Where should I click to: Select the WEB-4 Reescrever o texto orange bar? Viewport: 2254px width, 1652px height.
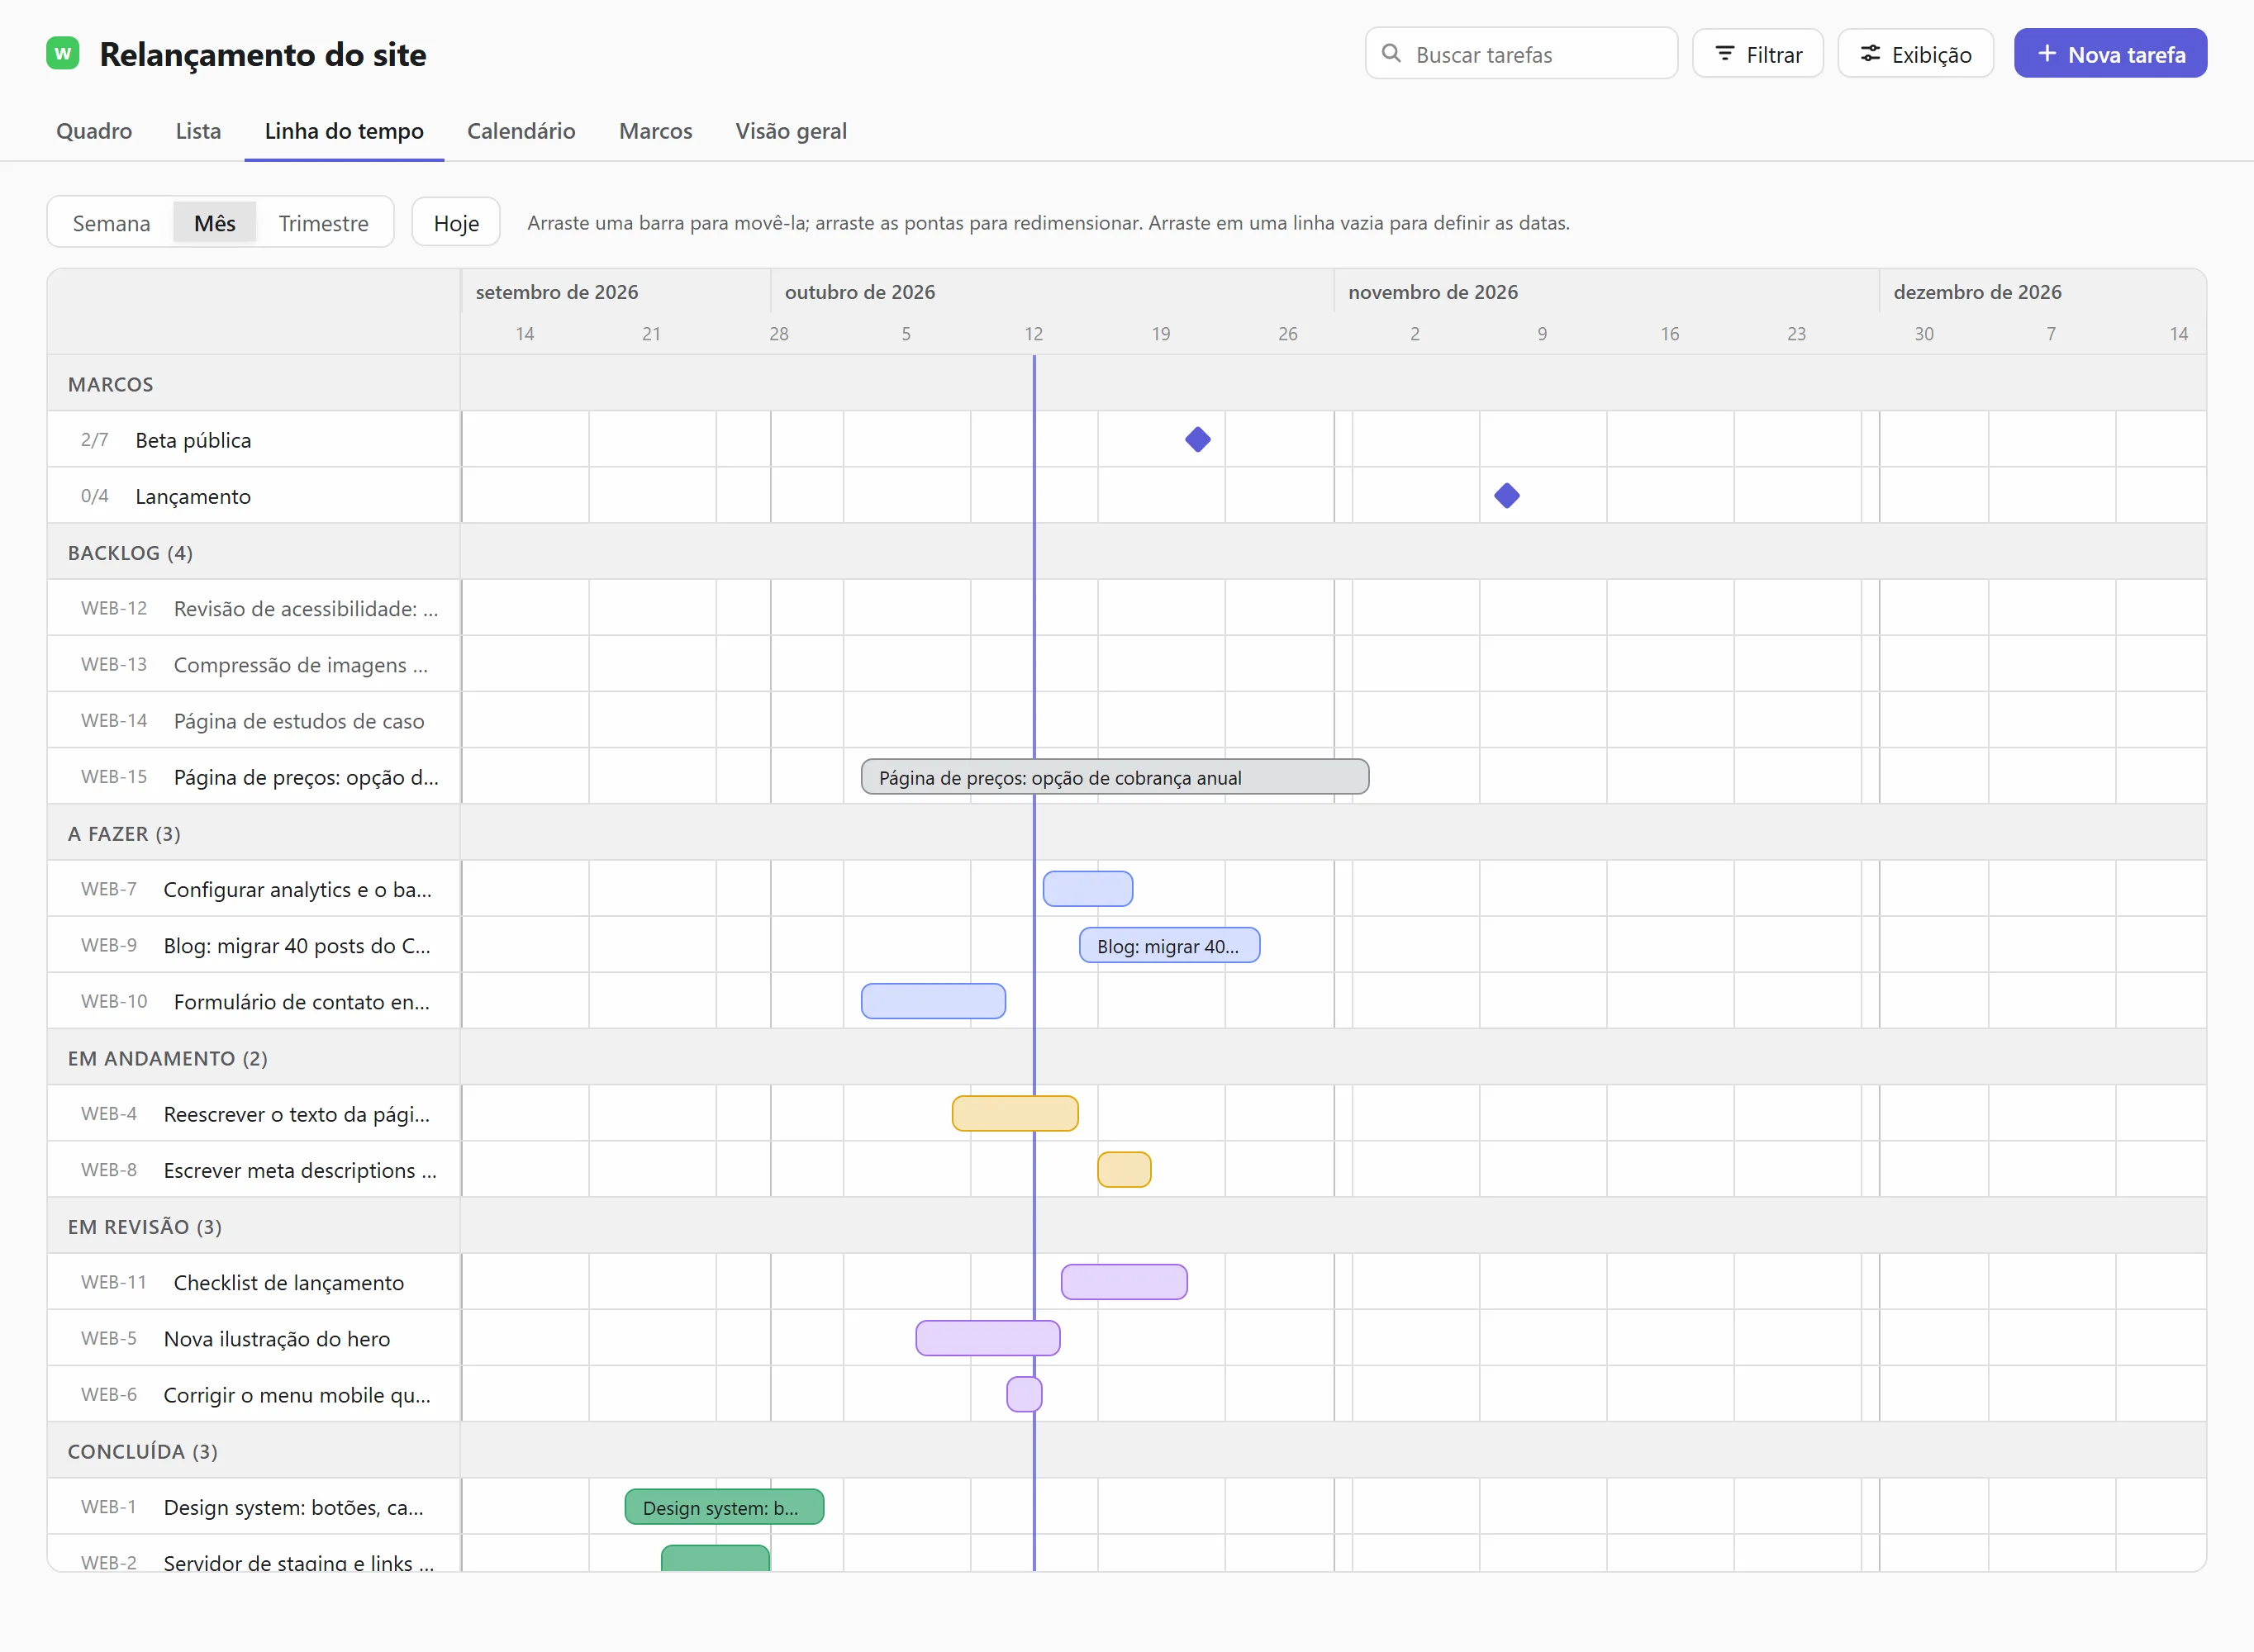(x=1015, y=1113)
